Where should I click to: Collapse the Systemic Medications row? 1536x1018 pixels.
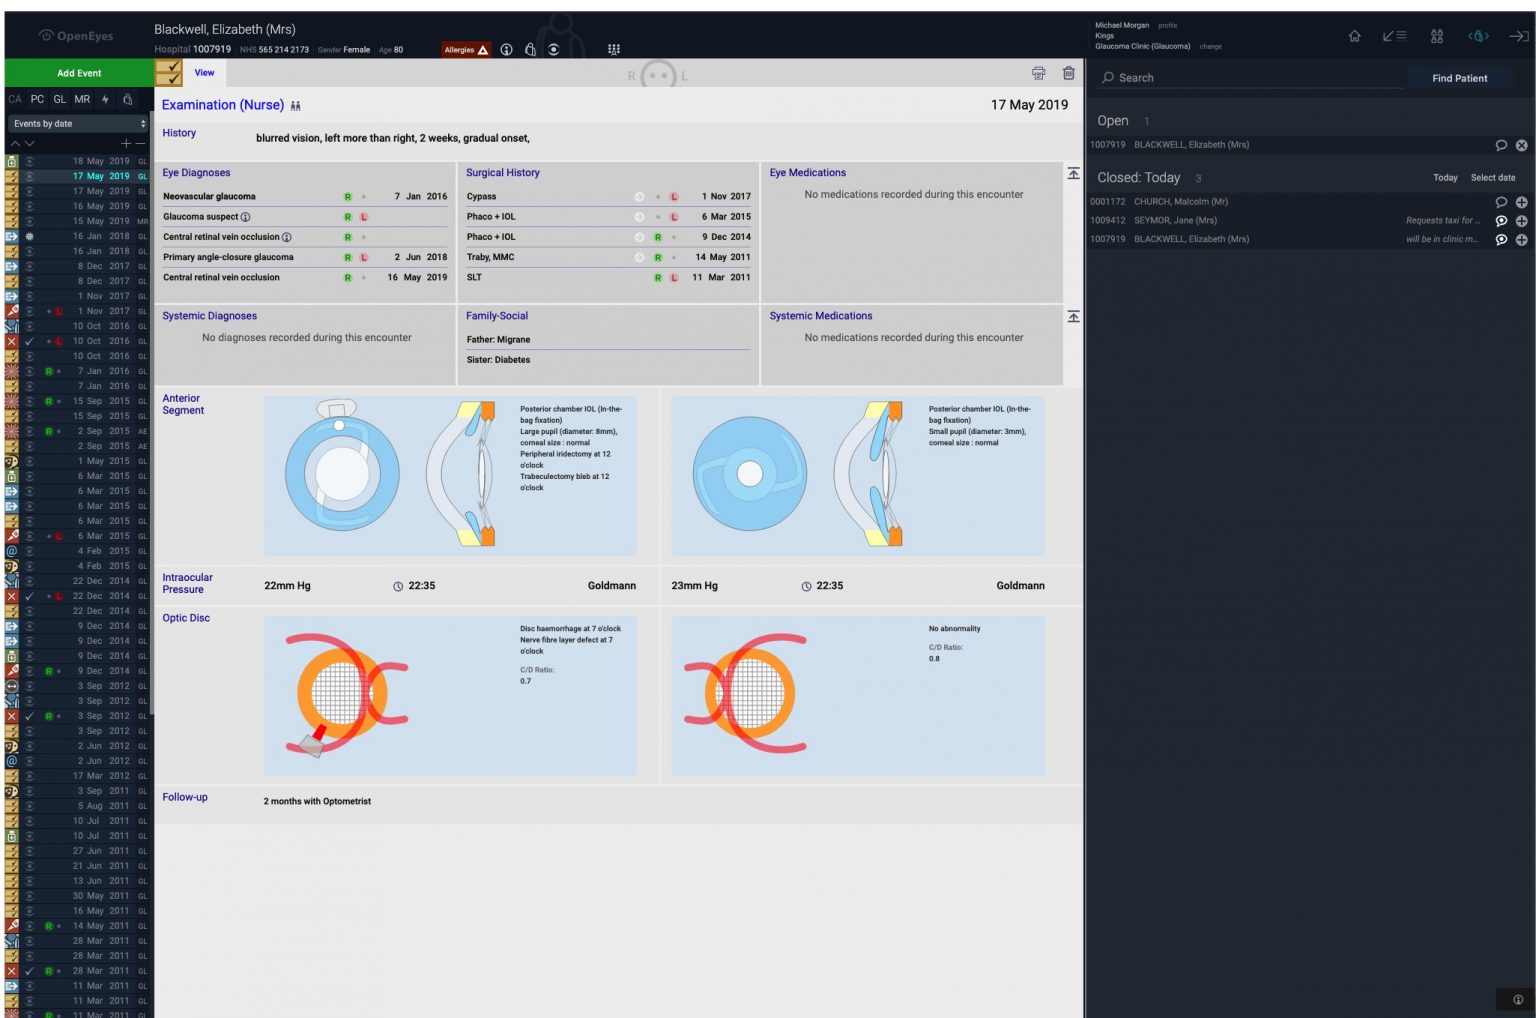(x=1073, y=317)
